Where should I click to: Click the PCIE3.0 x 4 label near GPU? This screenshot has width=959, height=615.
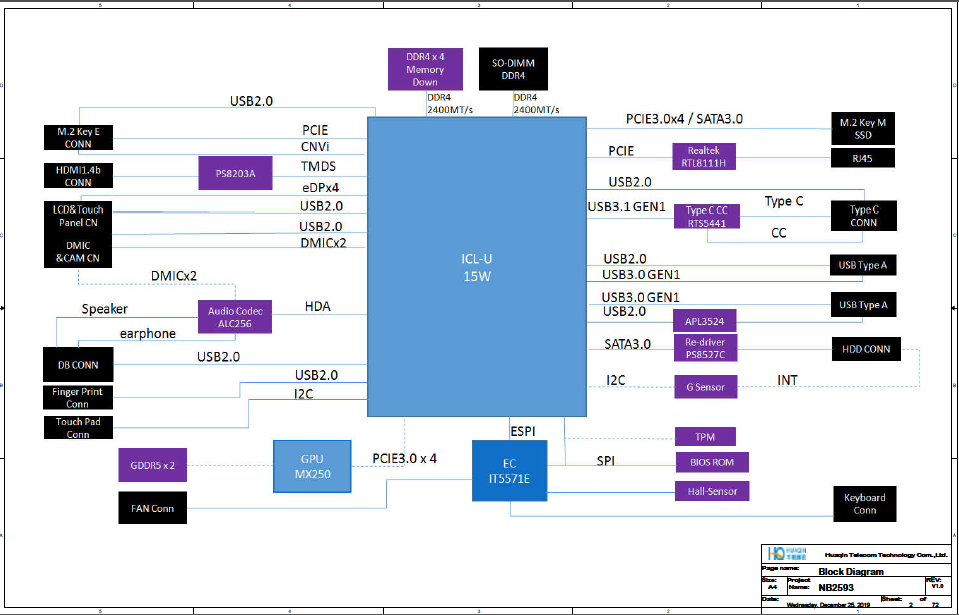click(404, 458)
